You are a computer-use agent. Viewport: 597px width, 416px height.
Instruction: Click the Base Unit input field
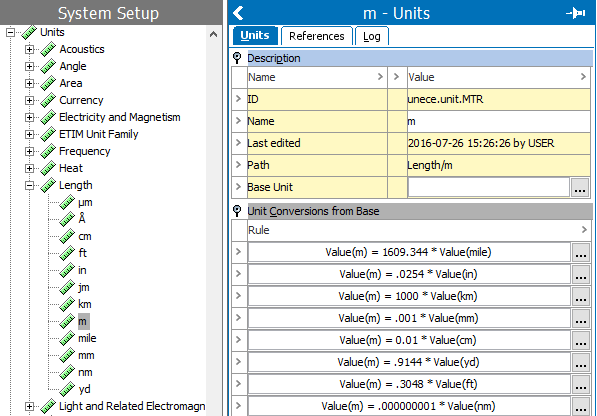[488, 187]
